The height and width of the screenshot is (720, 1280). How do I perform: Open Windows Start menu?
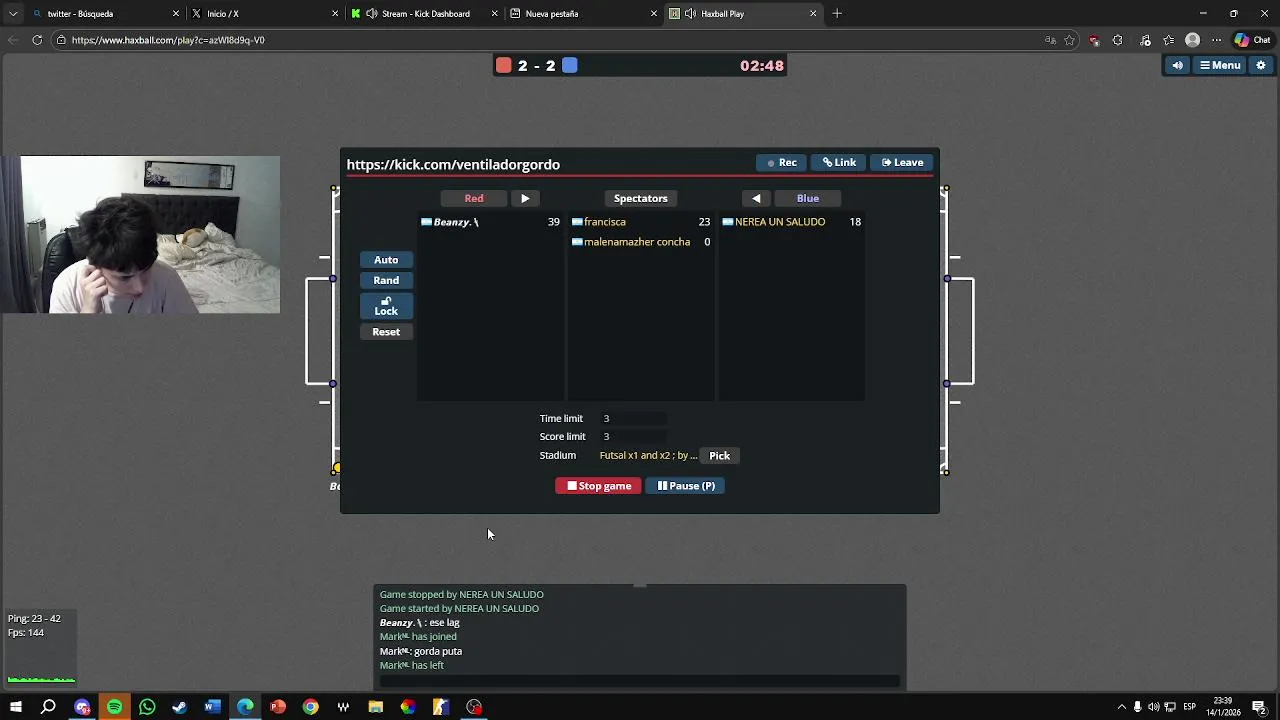(16, 707)
